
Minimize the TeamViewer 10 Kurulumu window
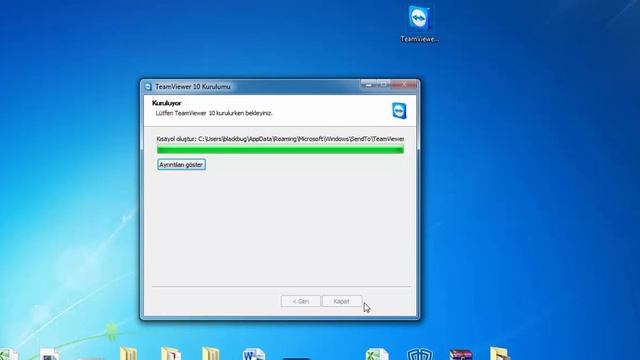pyautogui.click(x=369, y=84)
